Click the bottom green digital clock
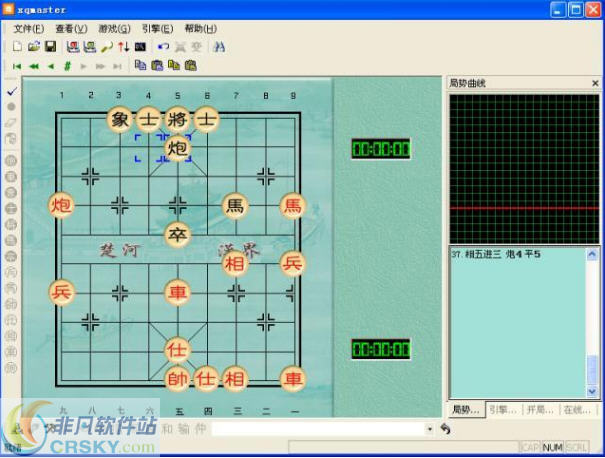Image resolution: width=605 pixels, height=458 pixels. point(381,349)
